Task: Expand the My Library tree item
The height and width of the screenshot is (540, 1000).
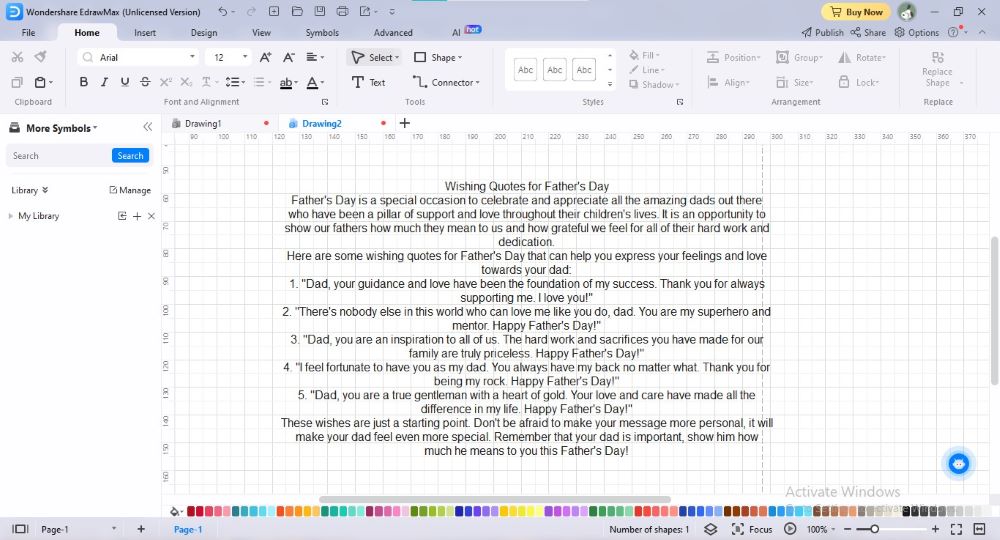Action: click(10, 216)
